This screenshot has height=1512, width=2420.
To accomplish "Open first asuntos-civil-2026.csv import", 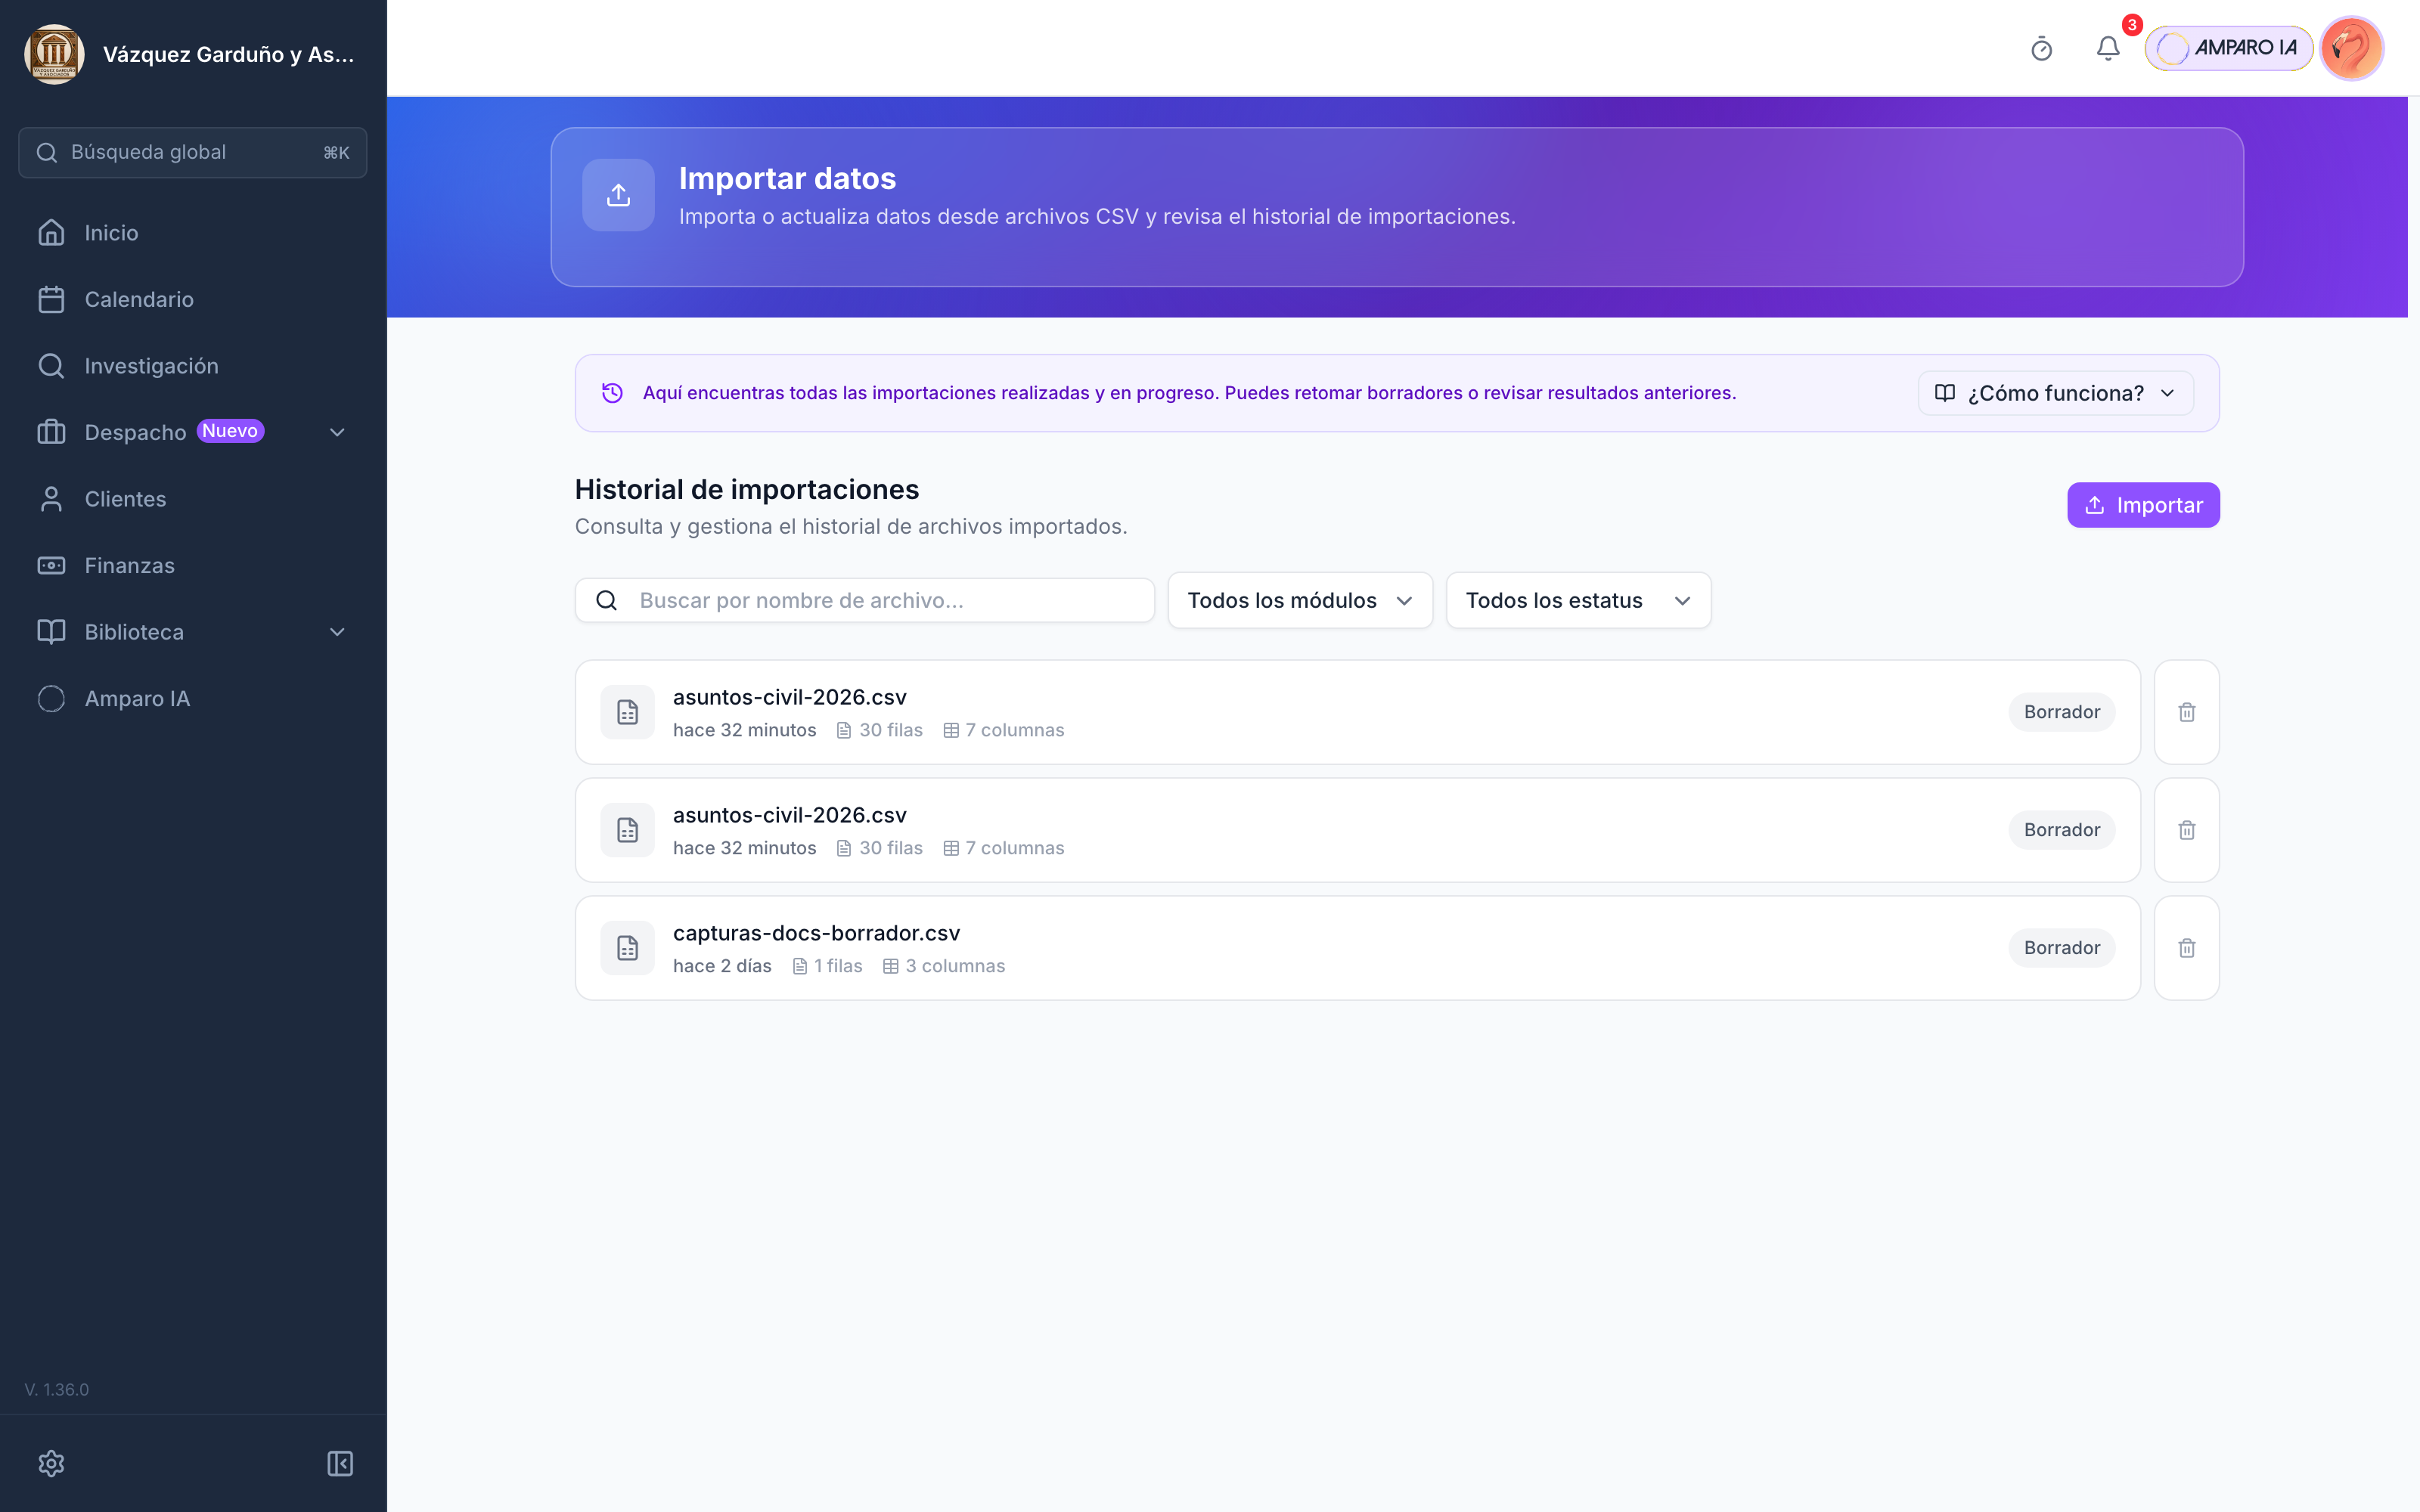I will coord(1357,712).
